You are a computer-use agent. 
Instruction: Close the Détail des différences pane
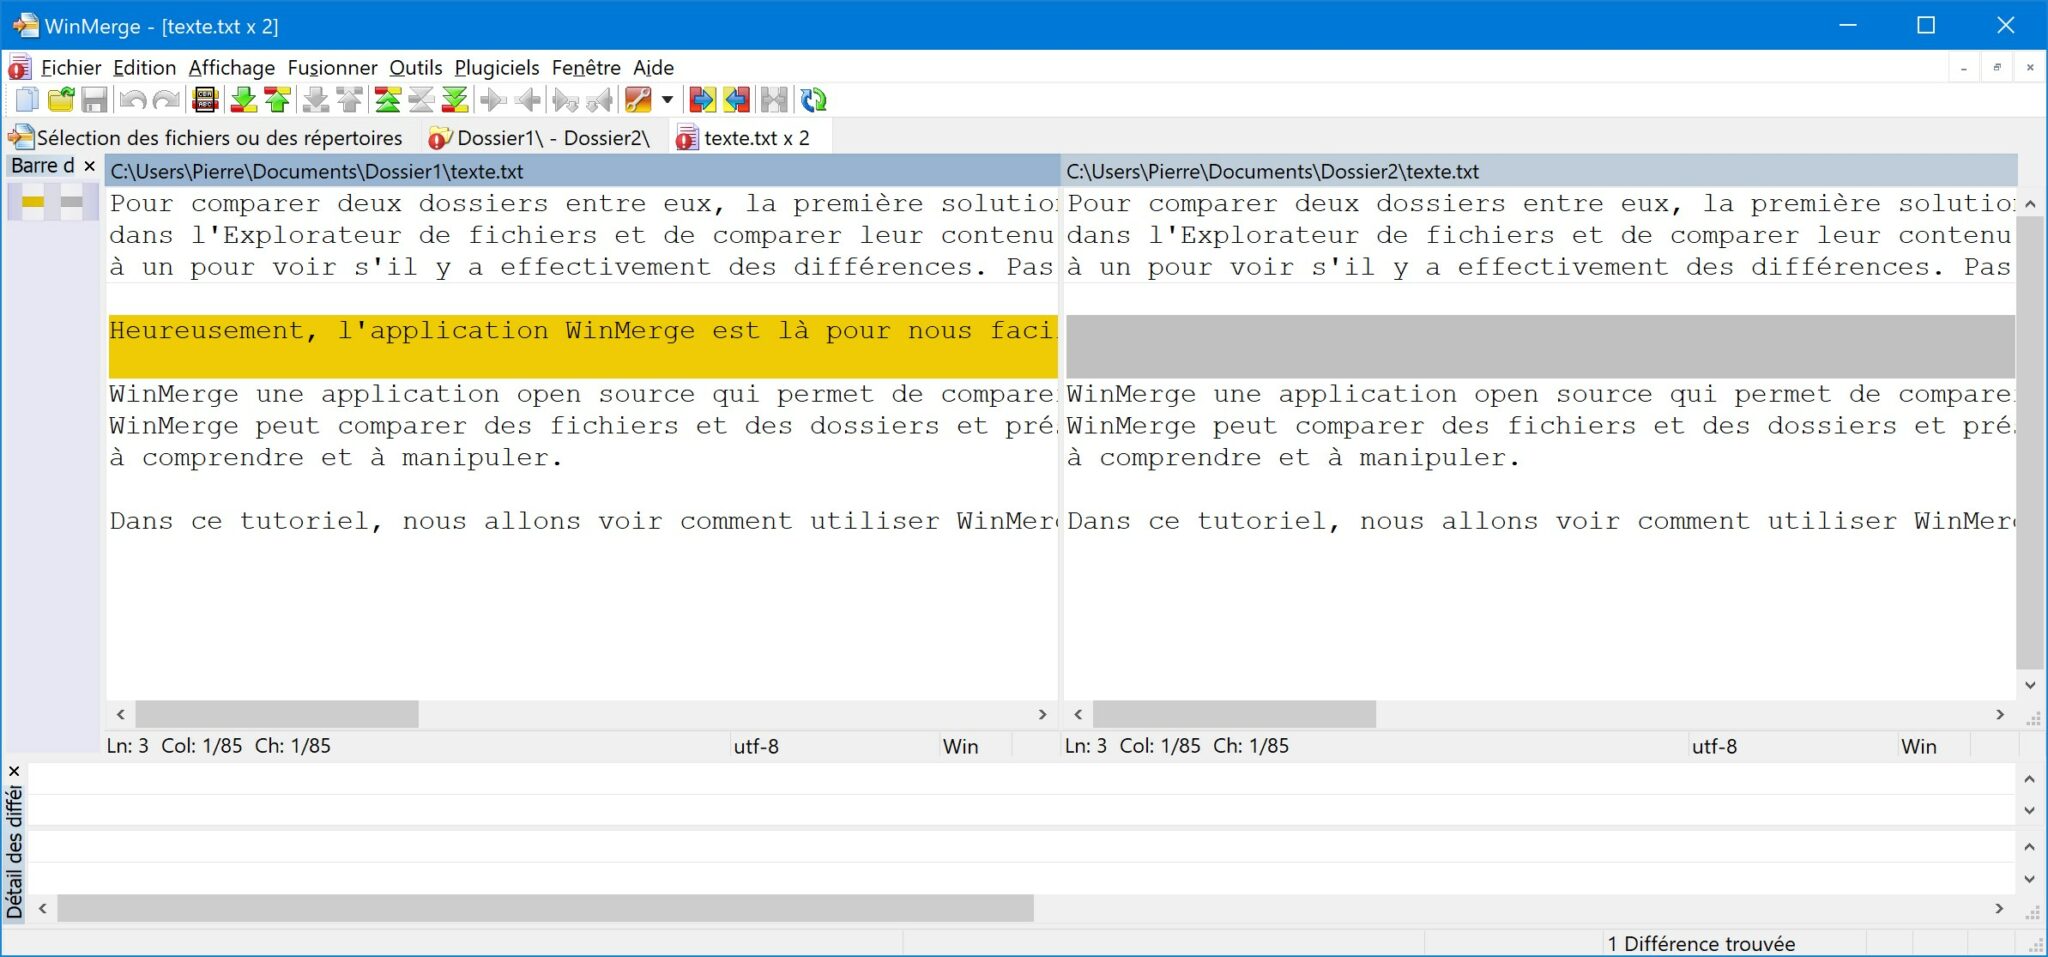14,771
